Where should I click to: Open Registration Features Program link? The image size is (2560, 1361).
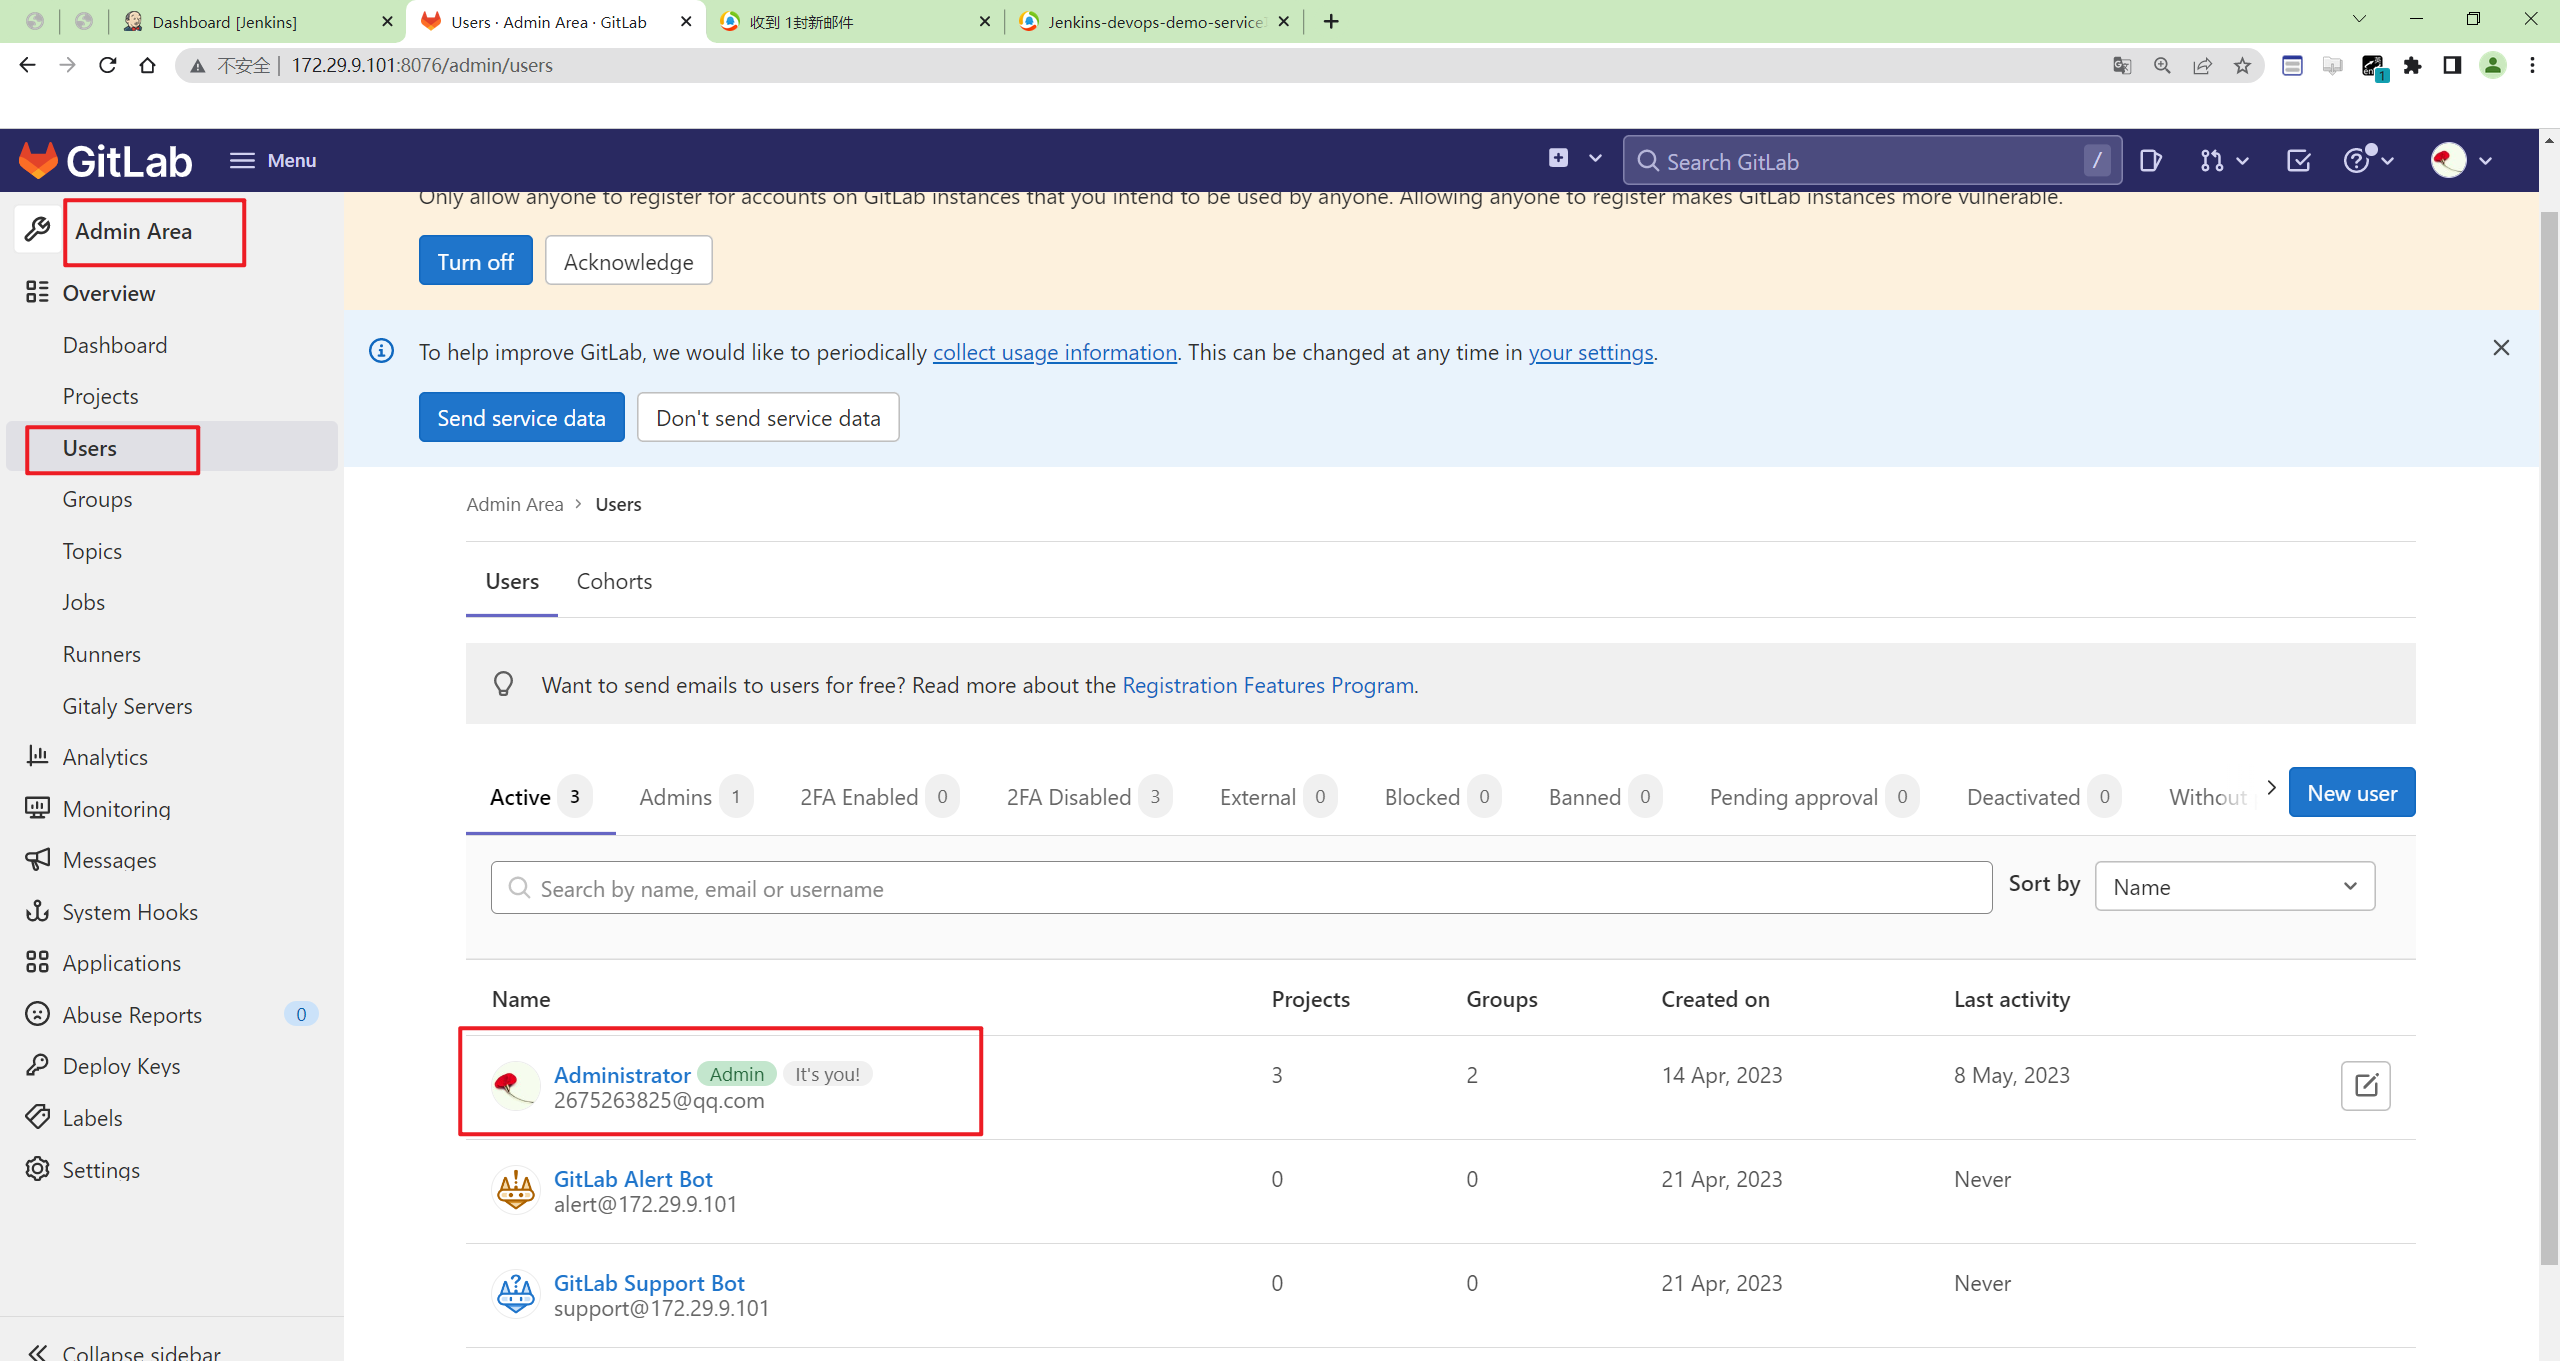pos(1268,685)
